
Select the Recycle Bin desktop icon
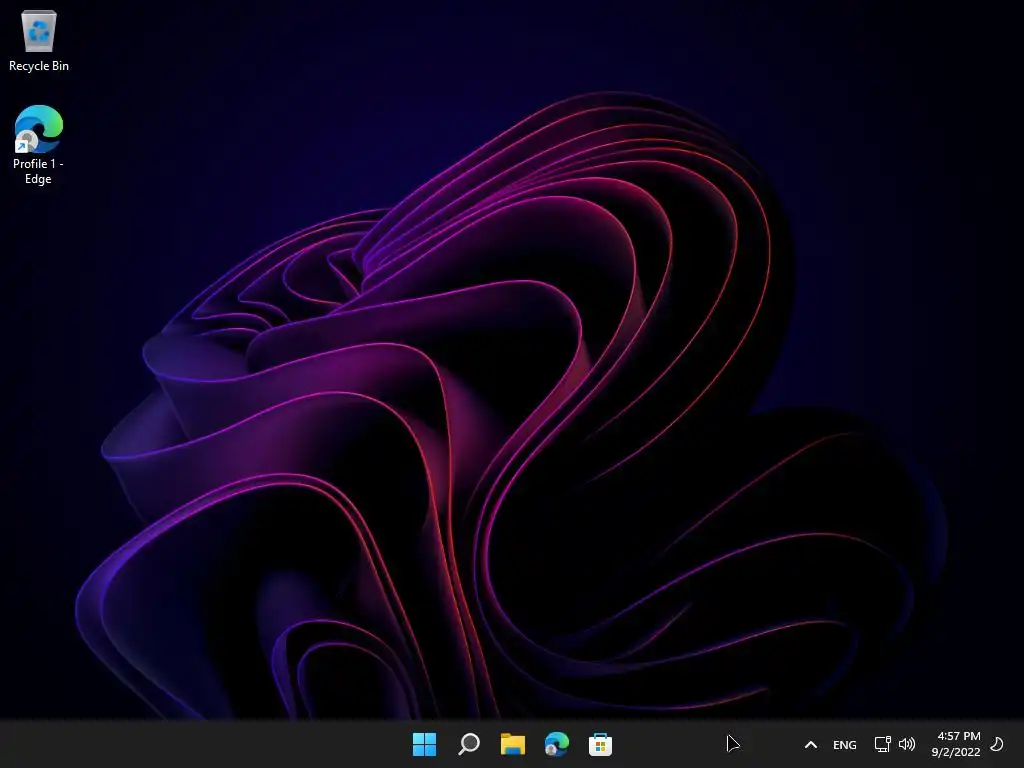point(39,41)
